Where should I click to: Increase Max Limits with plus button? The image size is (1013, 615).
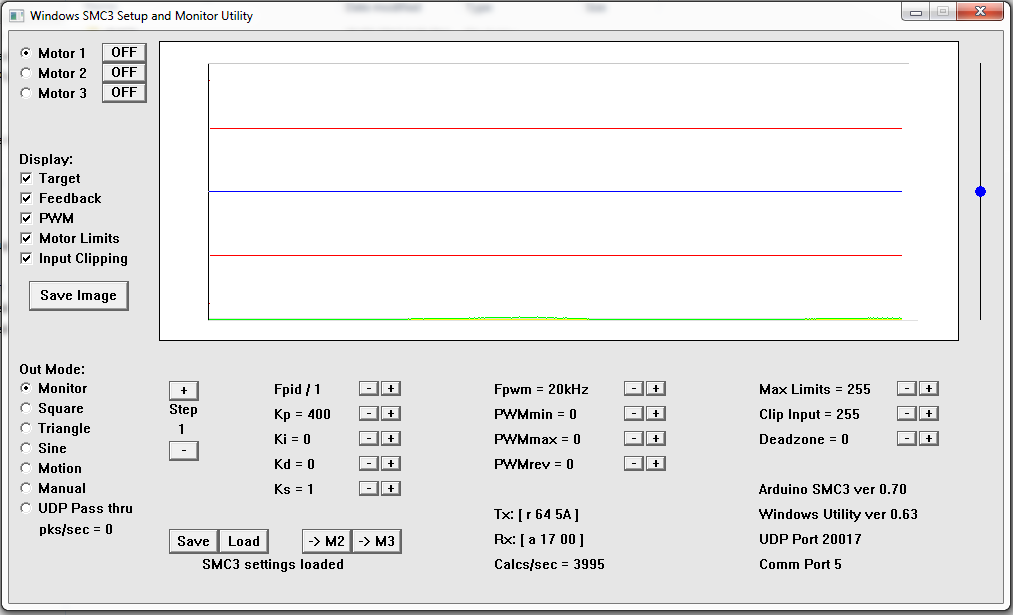[x=928, y=388]
